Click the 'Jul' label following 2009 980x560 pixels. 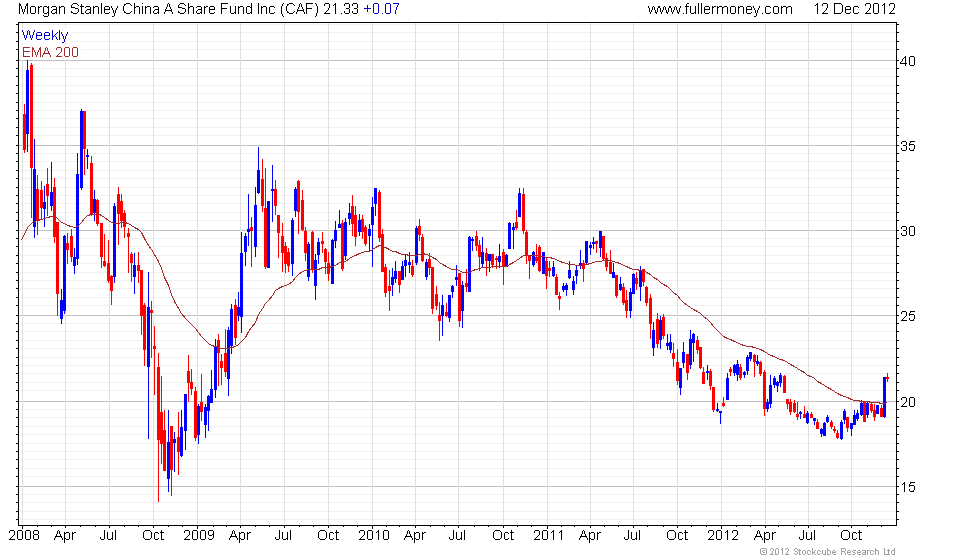point(283,536)
